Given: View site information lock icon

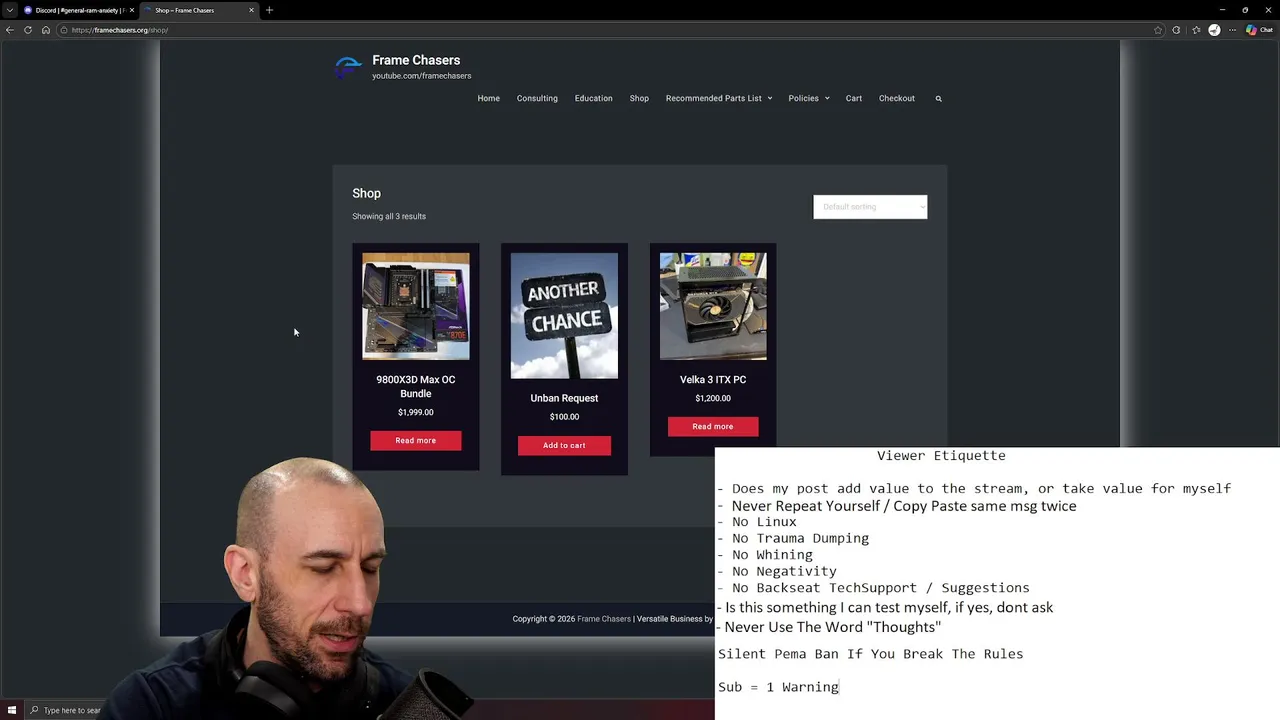Looking at the screenshot, I should pos(63,30).
